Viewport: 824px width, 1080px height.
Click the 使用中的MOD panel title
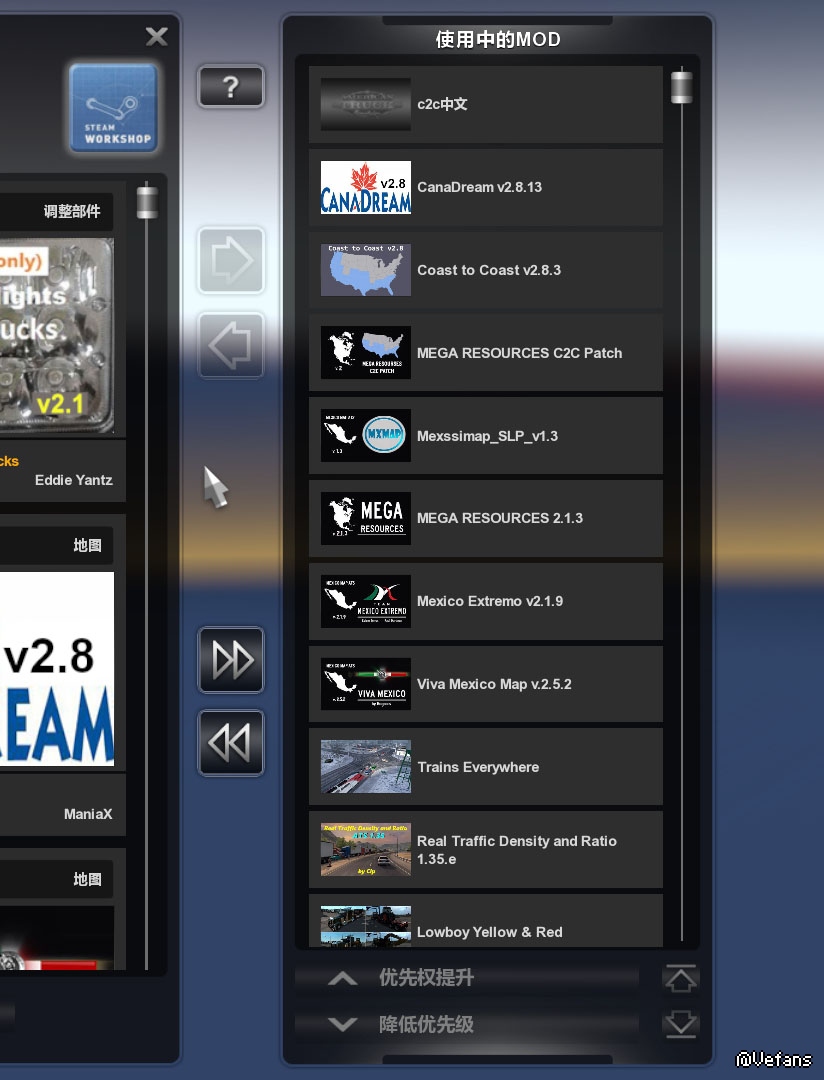click(x=497, y=39)
